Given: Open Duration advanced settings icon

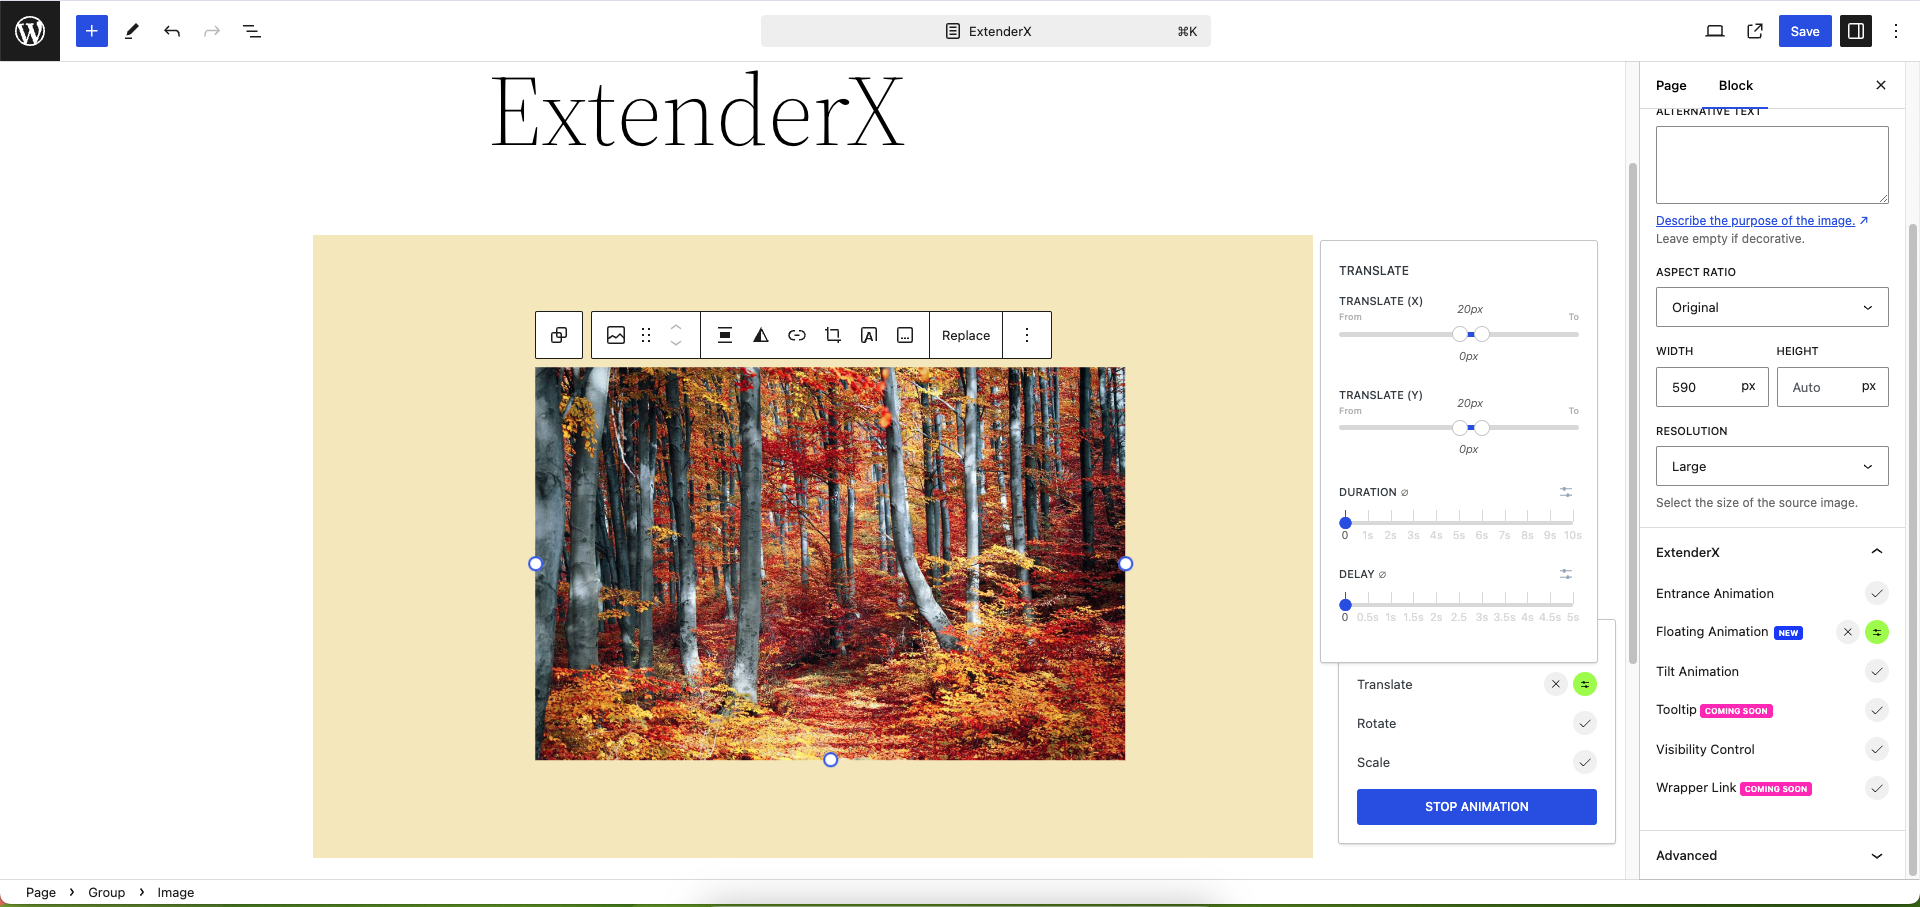Looking at the screenshot, I should point(1566,492).
